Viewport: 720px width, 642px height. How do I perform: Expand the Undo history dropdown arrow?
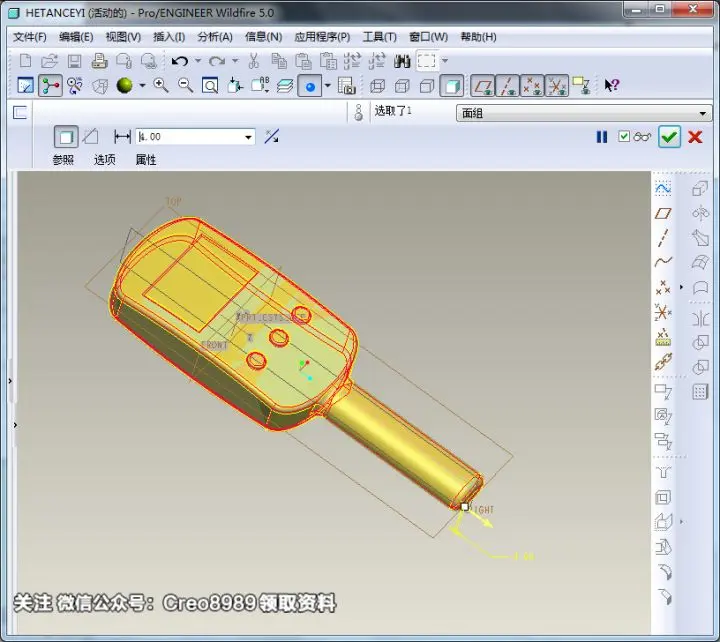[x=198, y=61]
